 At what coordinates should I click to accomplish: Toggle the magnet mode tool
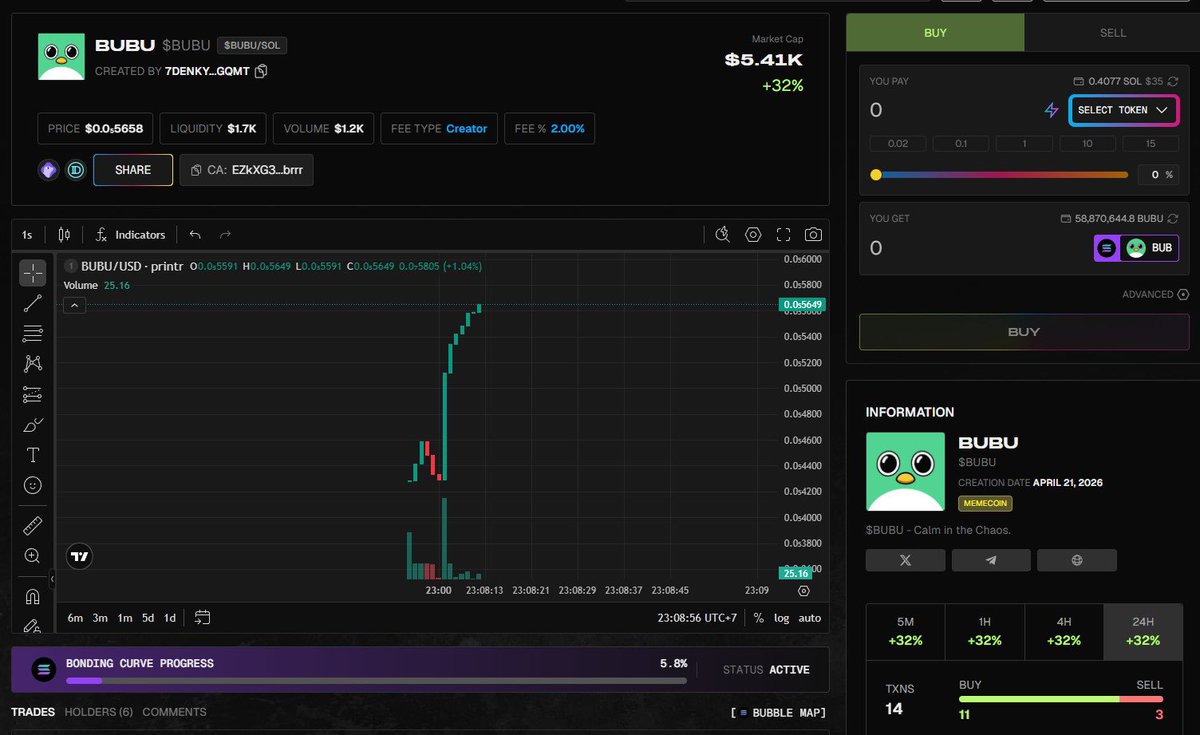(32, 597)
